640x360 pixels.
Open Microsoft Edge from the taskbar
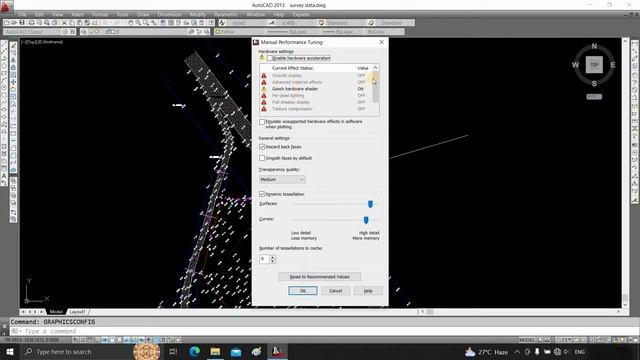tap(195, 351)
